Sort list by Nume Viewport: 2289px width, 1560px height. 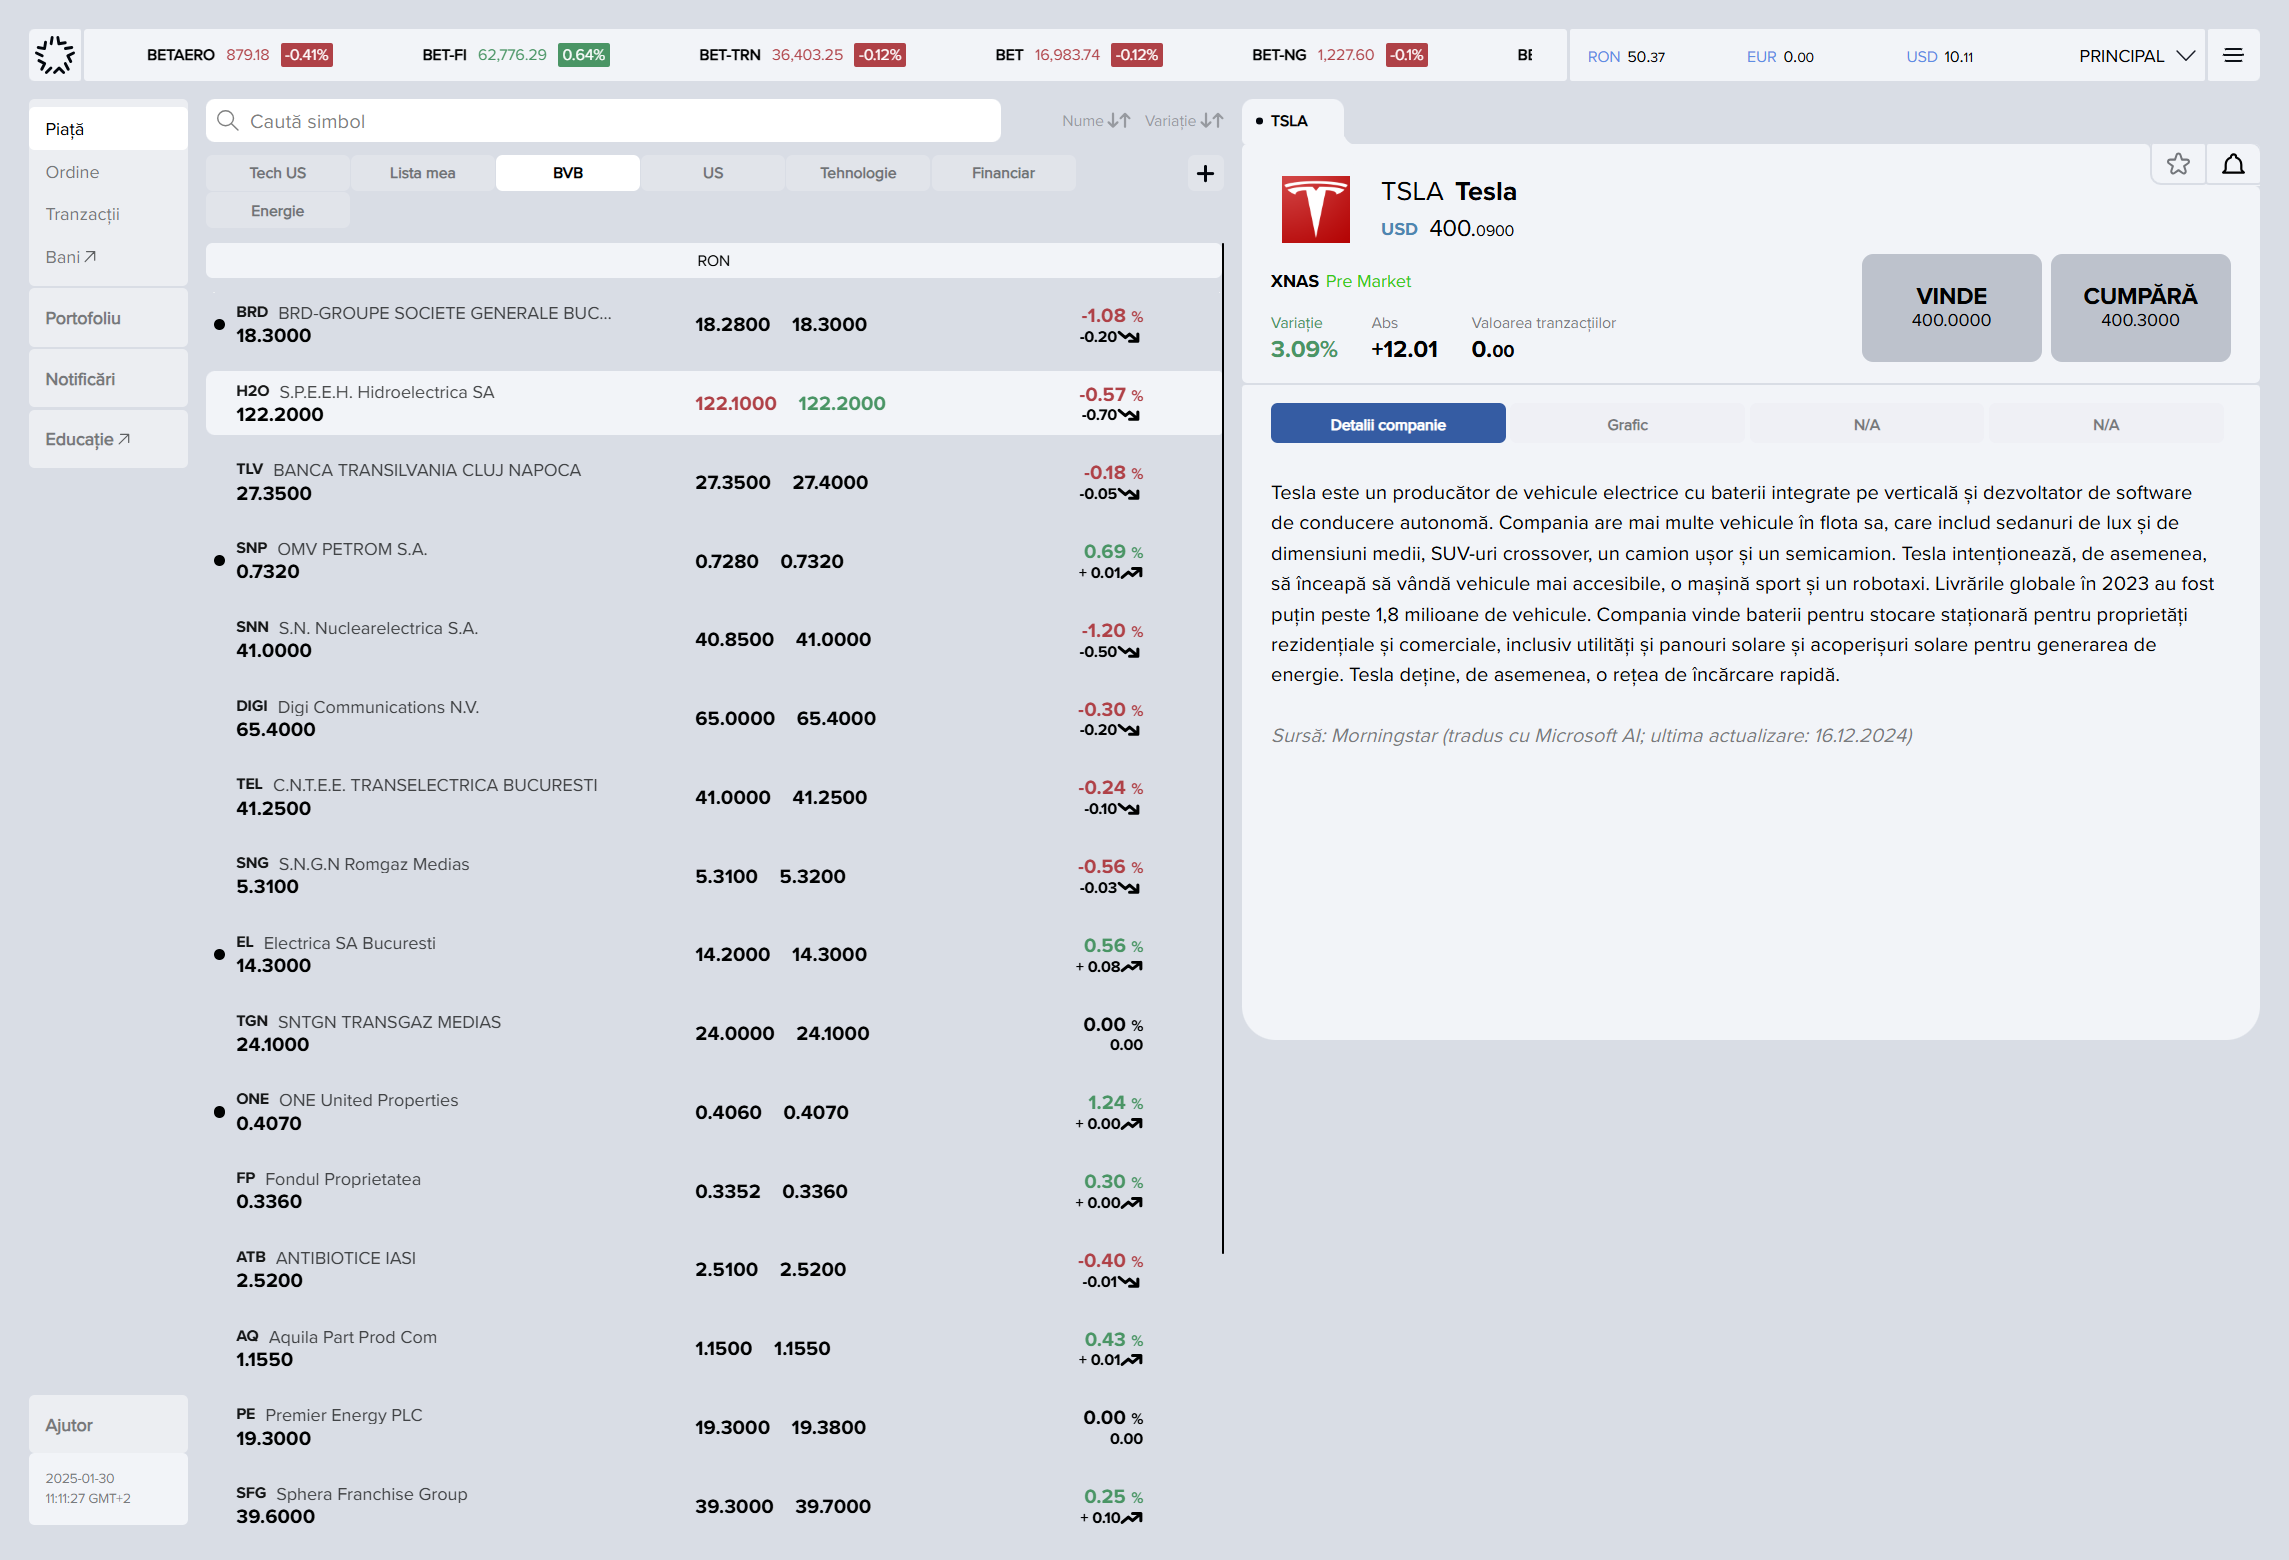(1096, 121)
